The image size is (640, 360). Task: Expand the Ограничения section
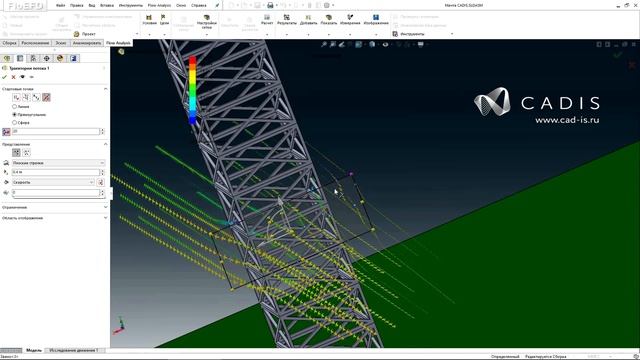[105, 207]
